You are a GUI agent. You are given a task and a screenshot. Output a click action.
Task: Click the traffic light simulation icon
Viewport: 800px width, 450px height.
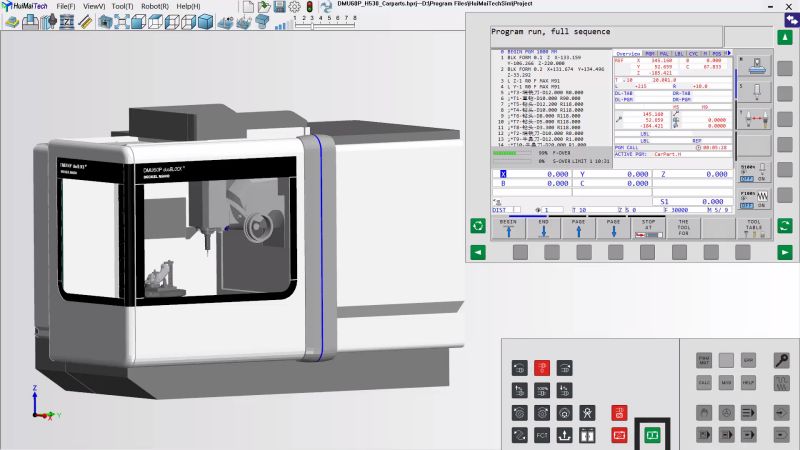[x=310, y=6]
